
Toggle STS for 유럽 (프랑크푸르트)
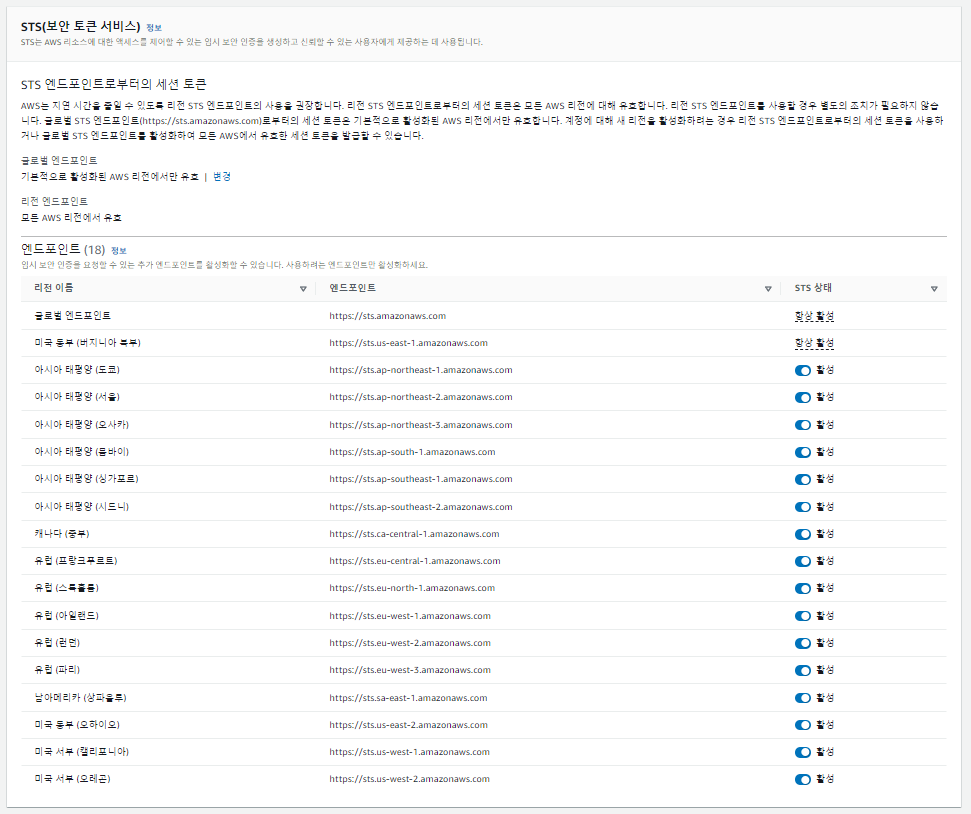coord(803,561)
